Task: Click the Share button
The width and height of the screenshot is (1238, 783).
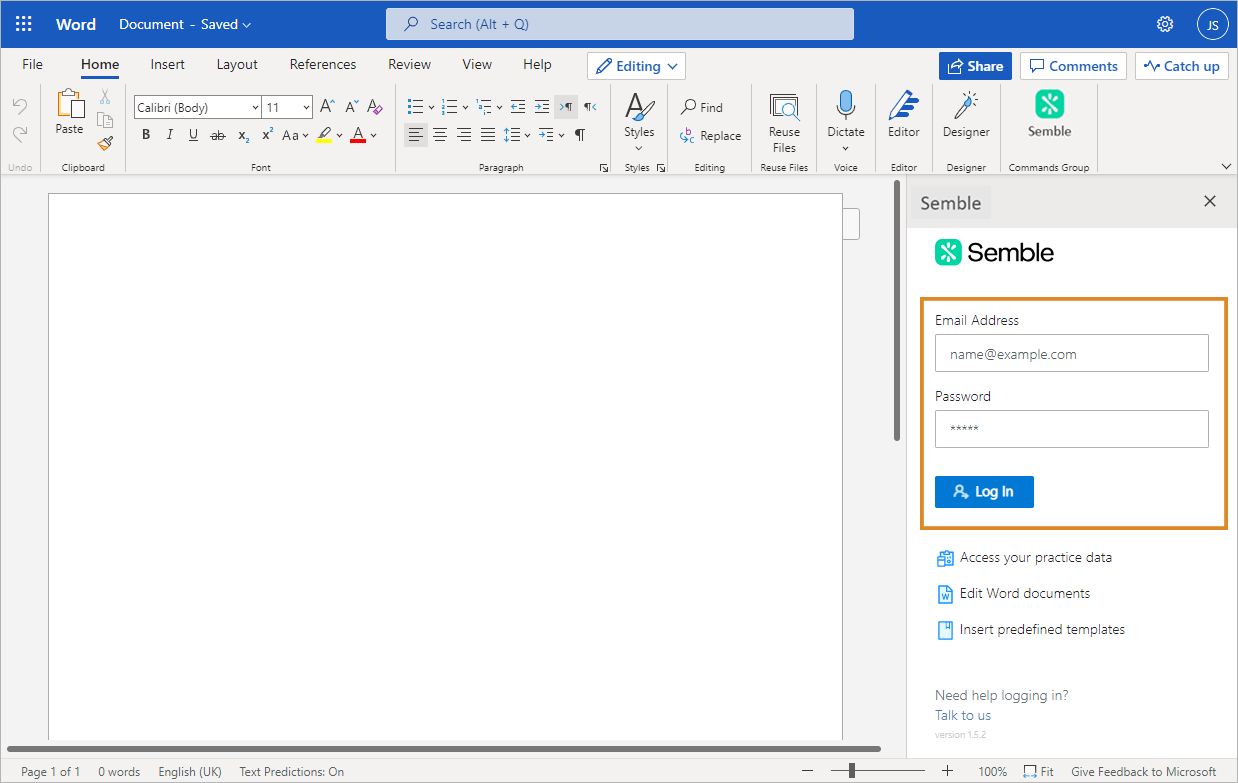Action: coord(975,66)
